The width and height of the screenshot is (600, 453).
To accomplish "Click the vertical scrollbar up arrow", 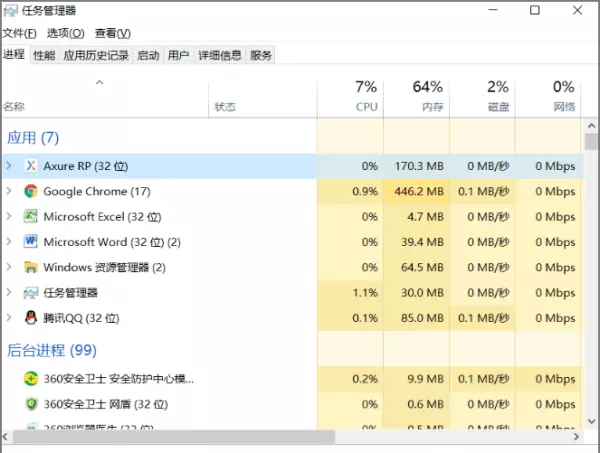I will tap(592, 125).
